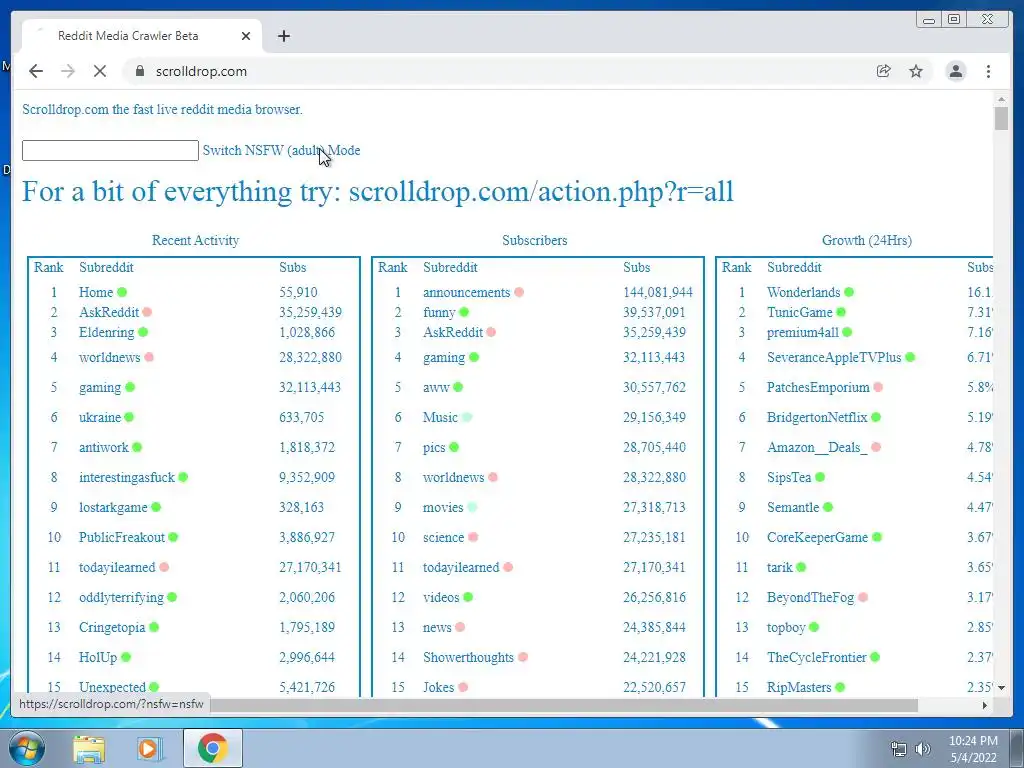Viewport: 1024px width, 768px height.
Task: Open the scrolldrop.com/action.php?r=all heading link
Action: pos(377,191)
